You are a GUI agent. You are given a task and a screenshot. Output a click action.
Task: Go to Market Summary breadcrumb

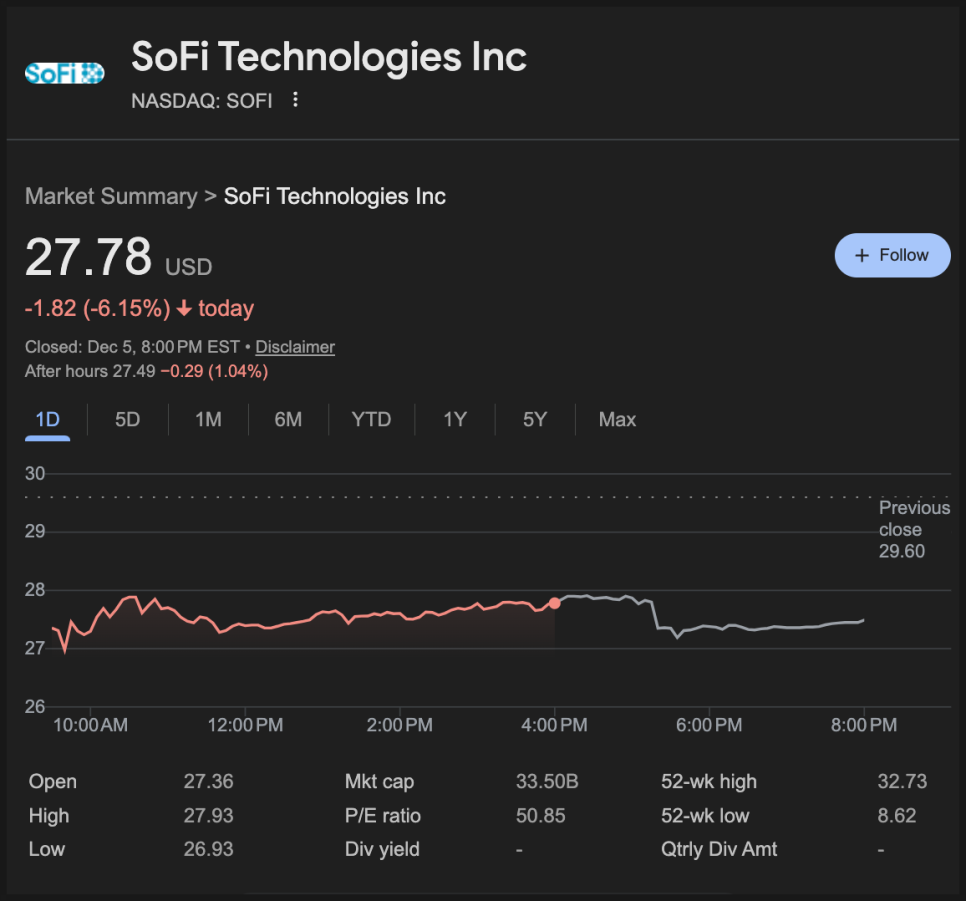(x=110, y=196)
